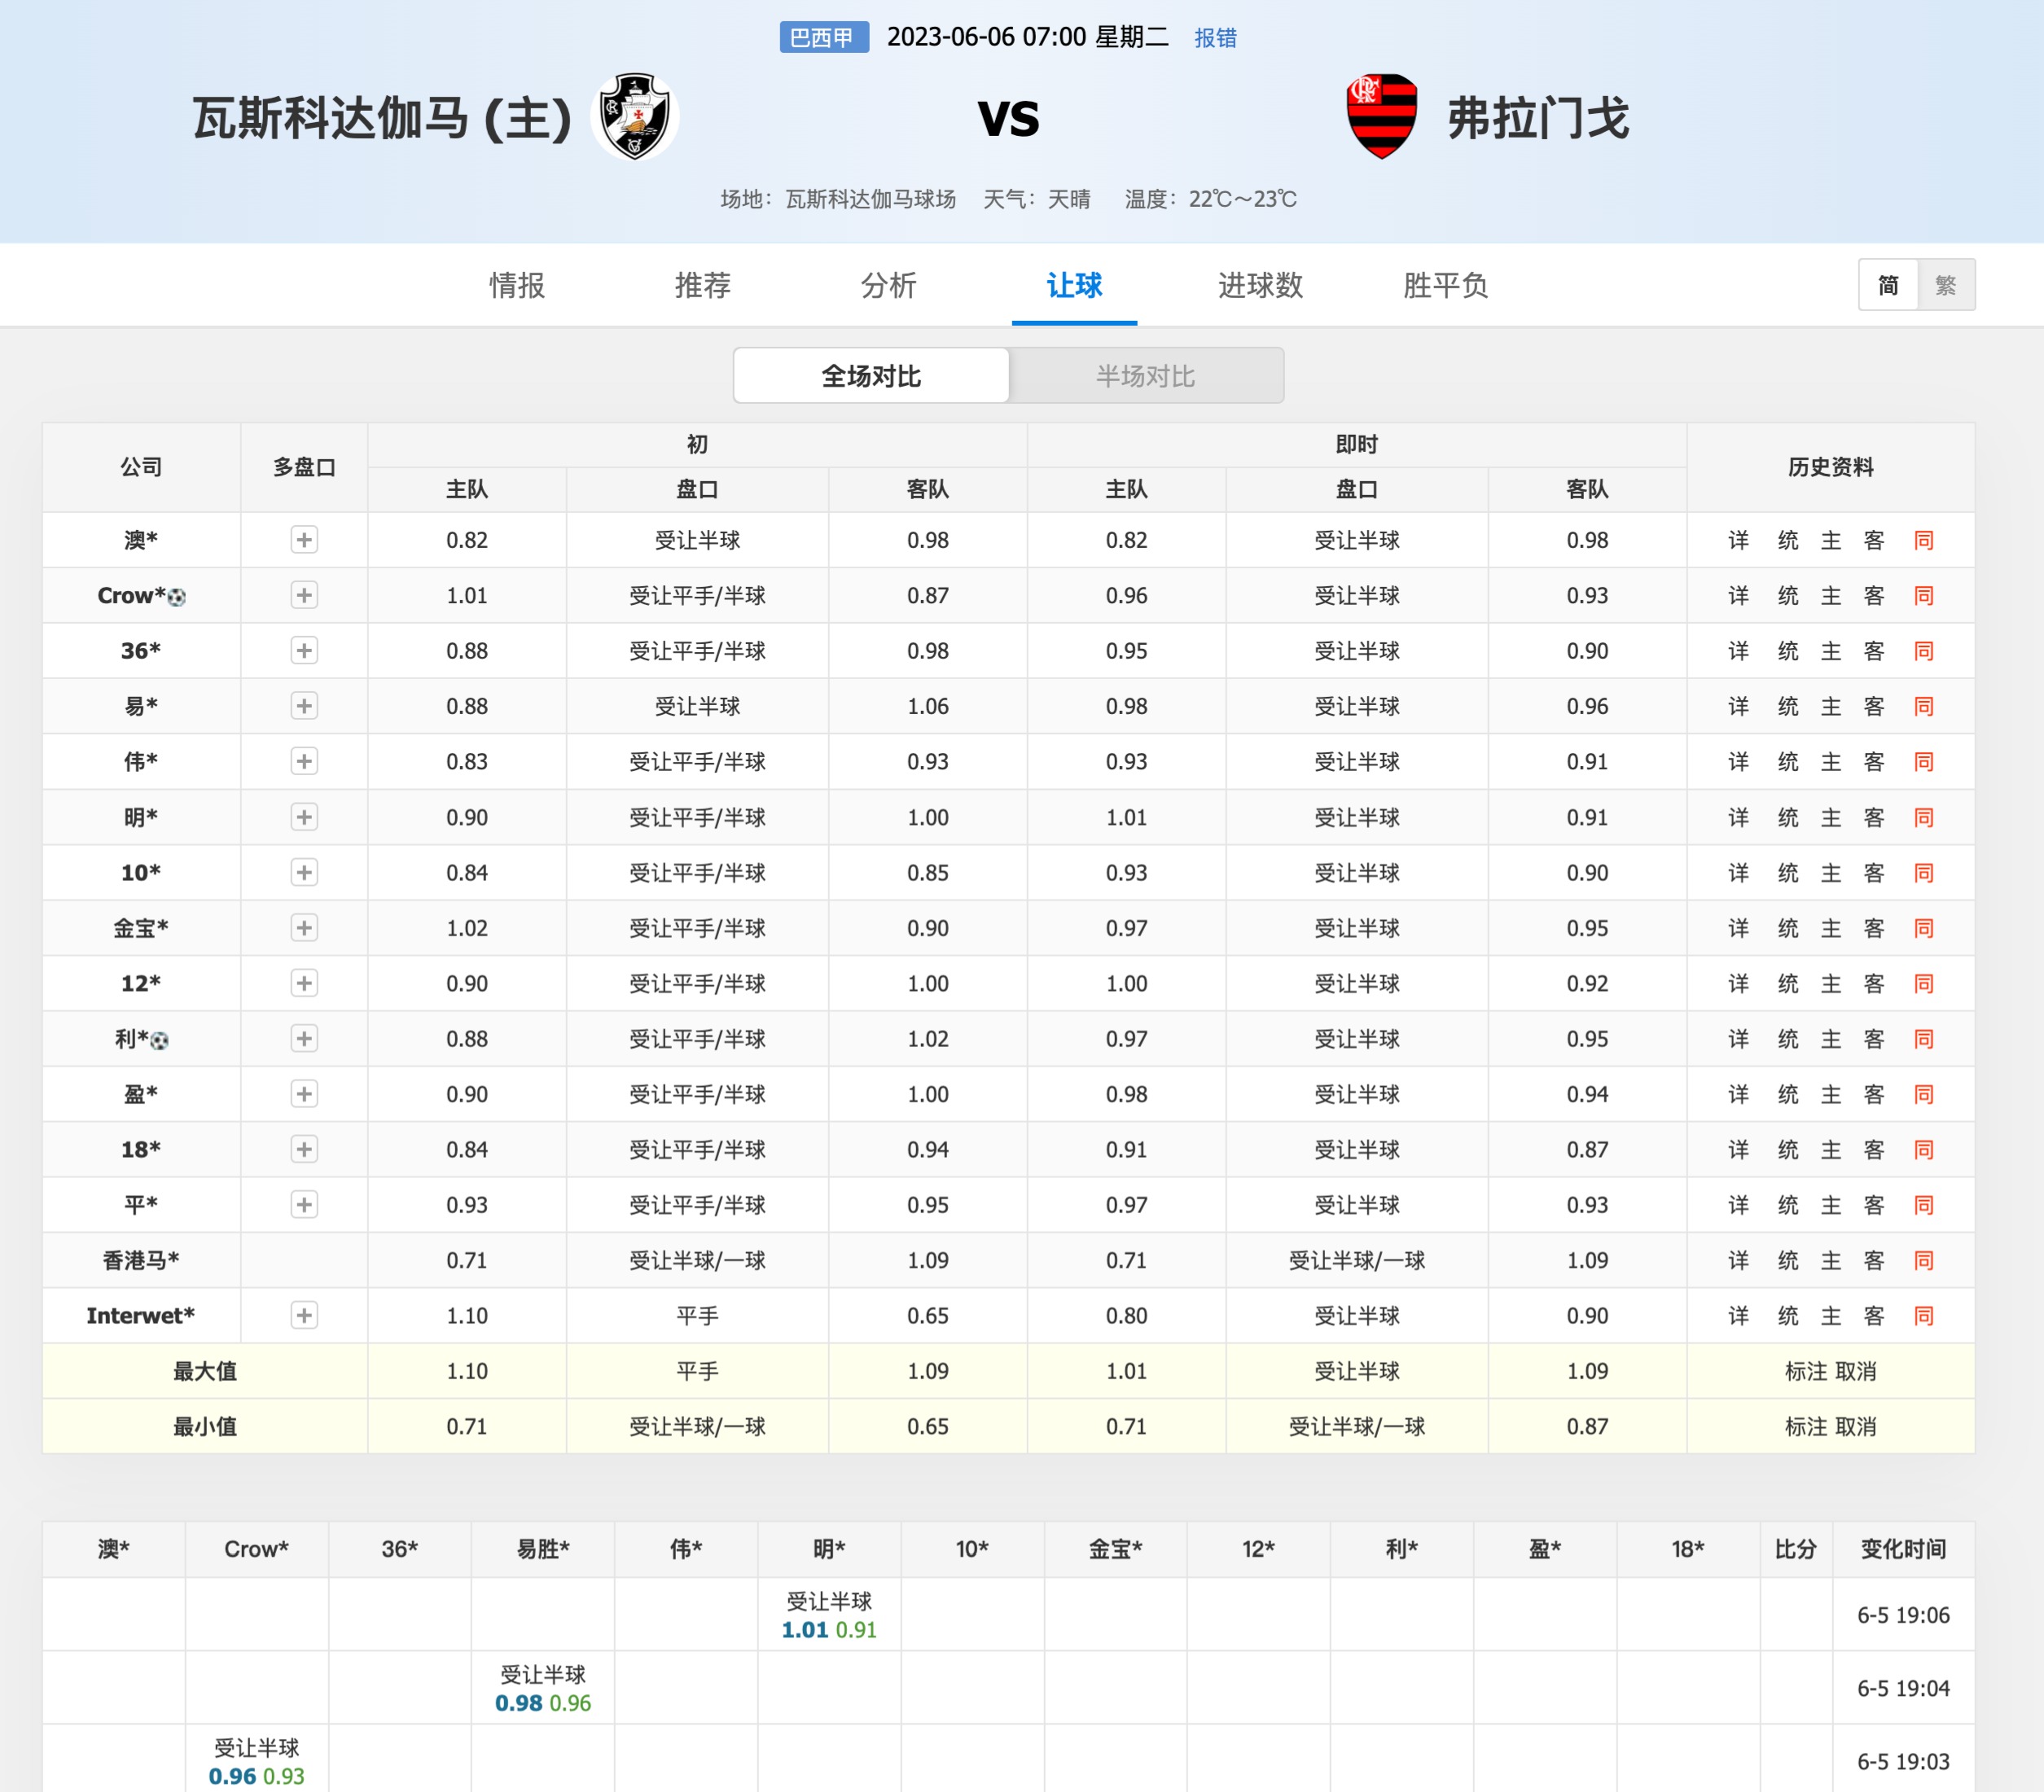Click the 变化时间 column header
This screenshot has width=2044, height=1792.
pyautogui.click(x=1903, y=1549)
